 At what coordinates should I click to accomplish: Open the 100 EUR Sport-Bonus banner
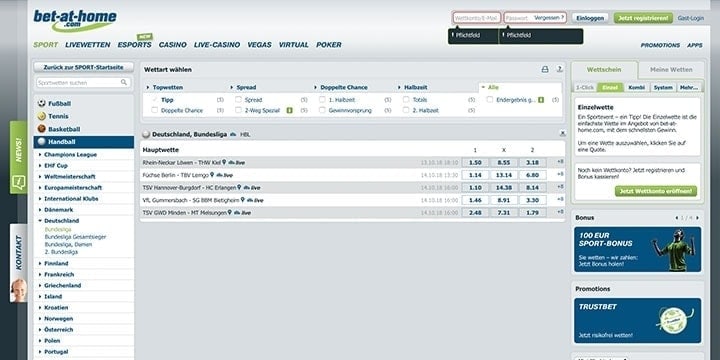click(x=637, y=249)
